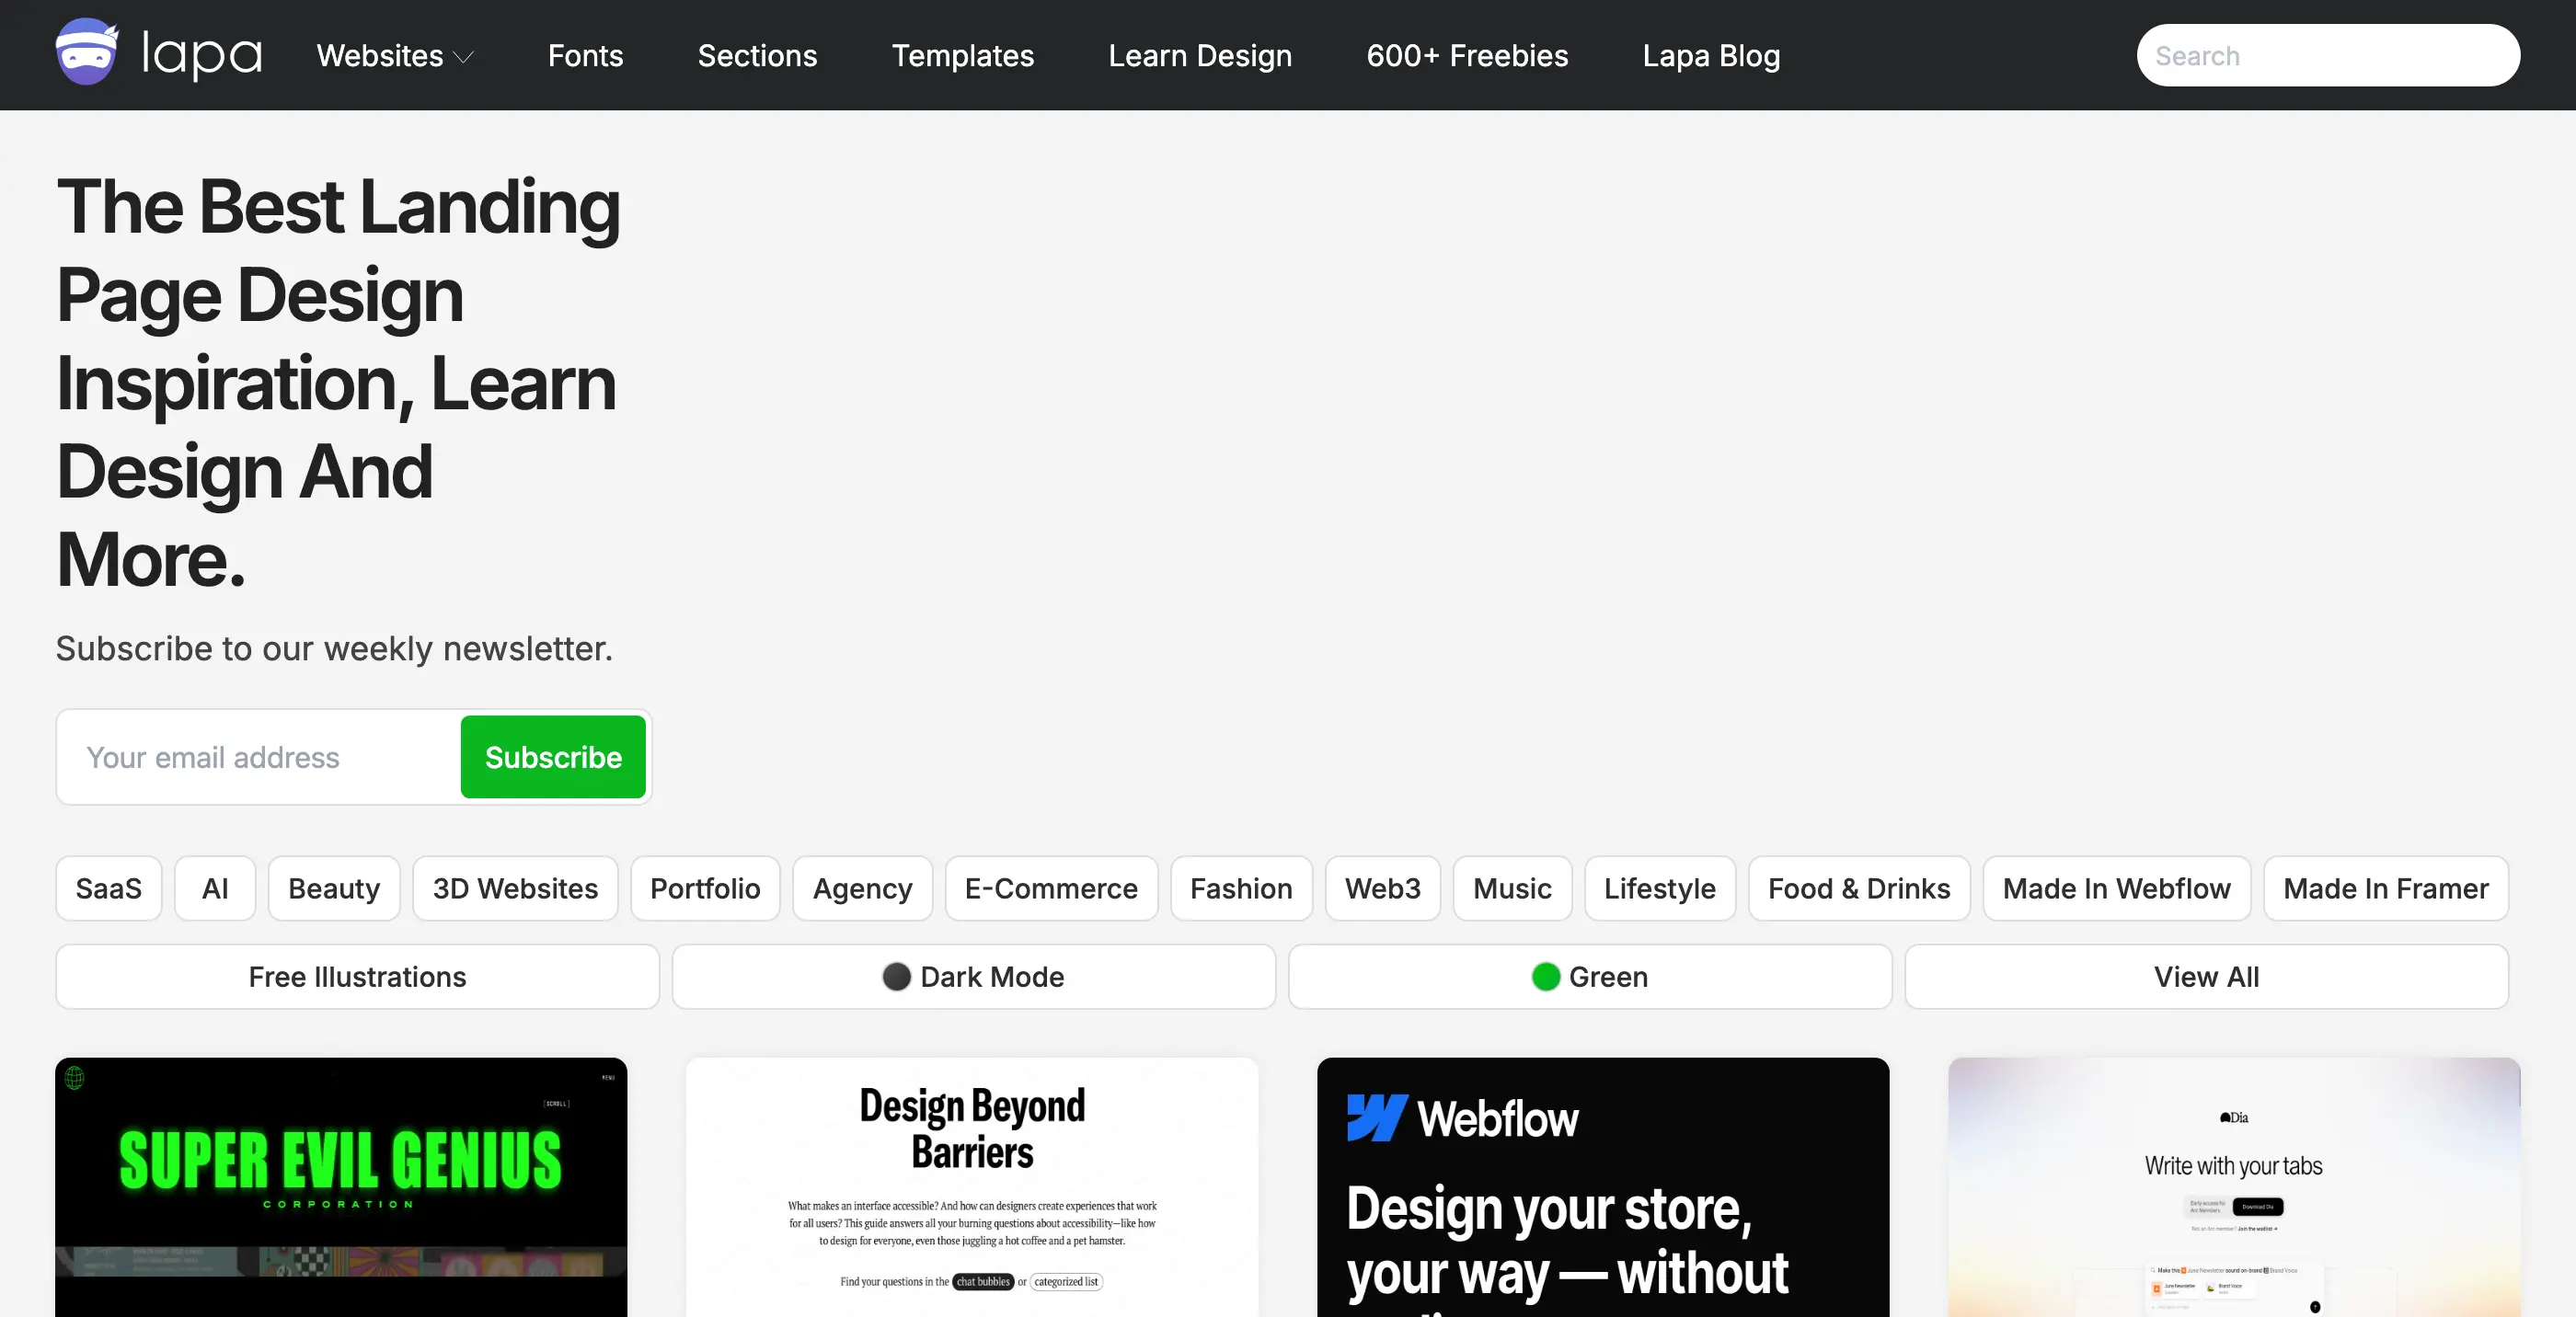Hit the green Subscribe button
The height and width of the screenshot is (1317, 2576).
(553, 757)
